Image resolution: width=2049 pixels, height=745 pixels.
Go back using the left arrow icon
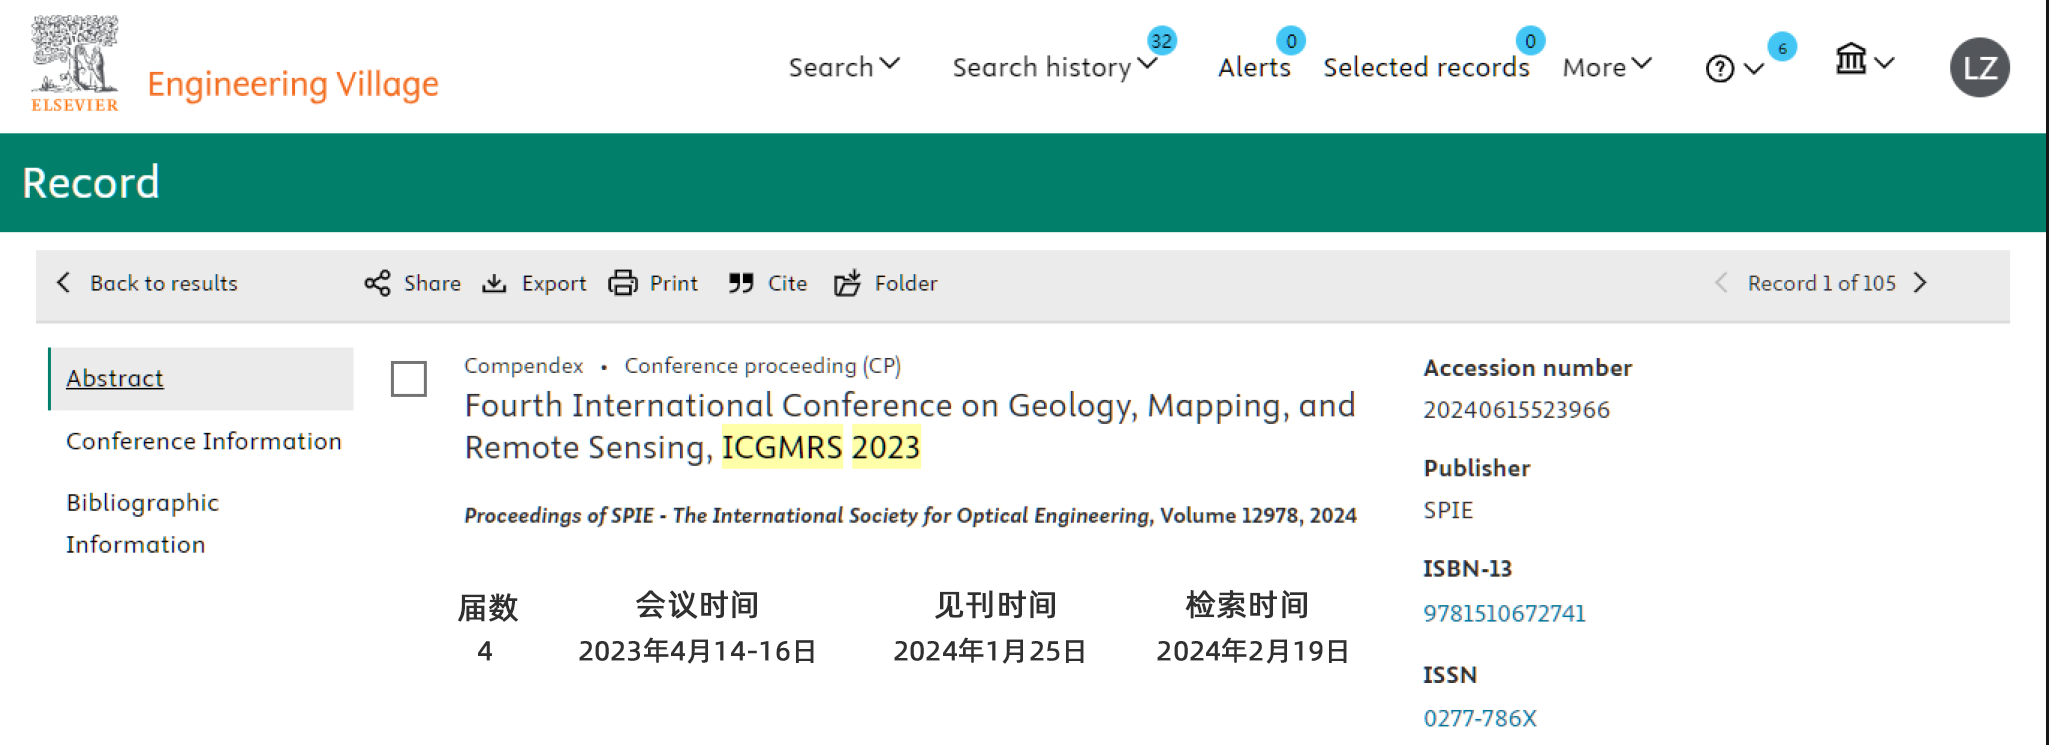pyautogui.click(x=64, y=282)
